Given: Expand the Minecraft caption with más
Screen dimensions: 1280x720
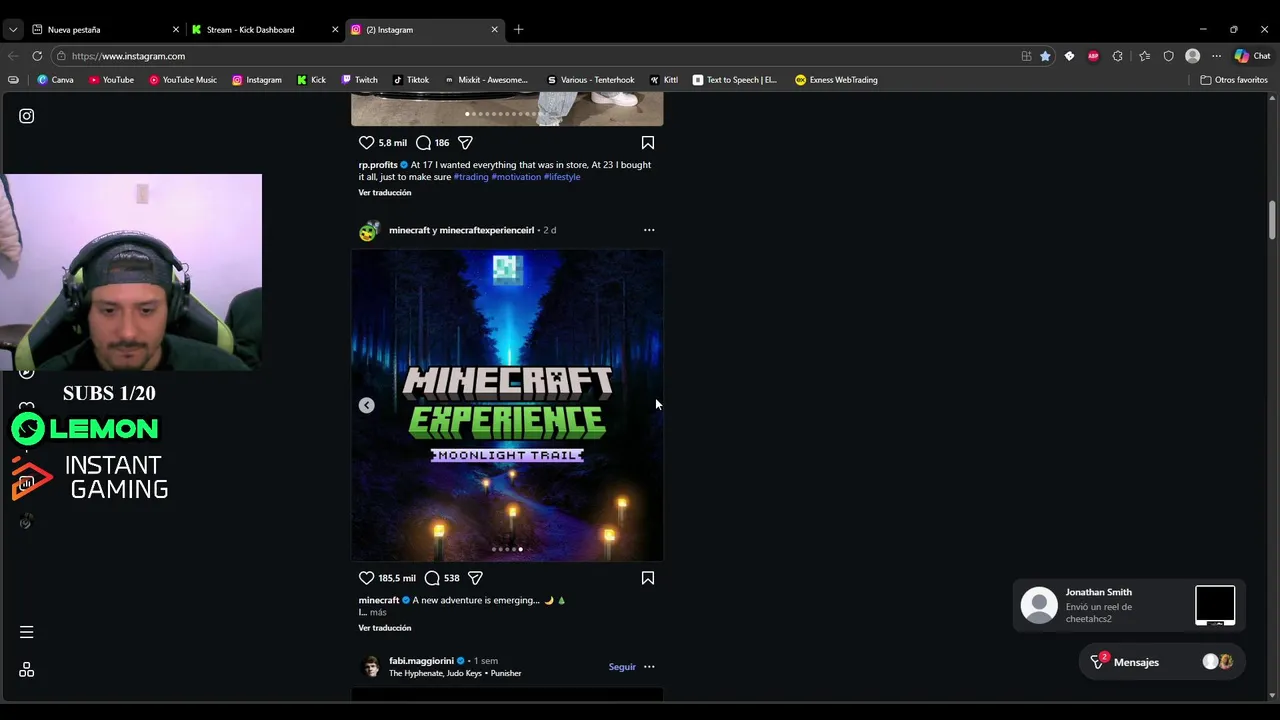Looking at the screenshot, I should (378, 612).
